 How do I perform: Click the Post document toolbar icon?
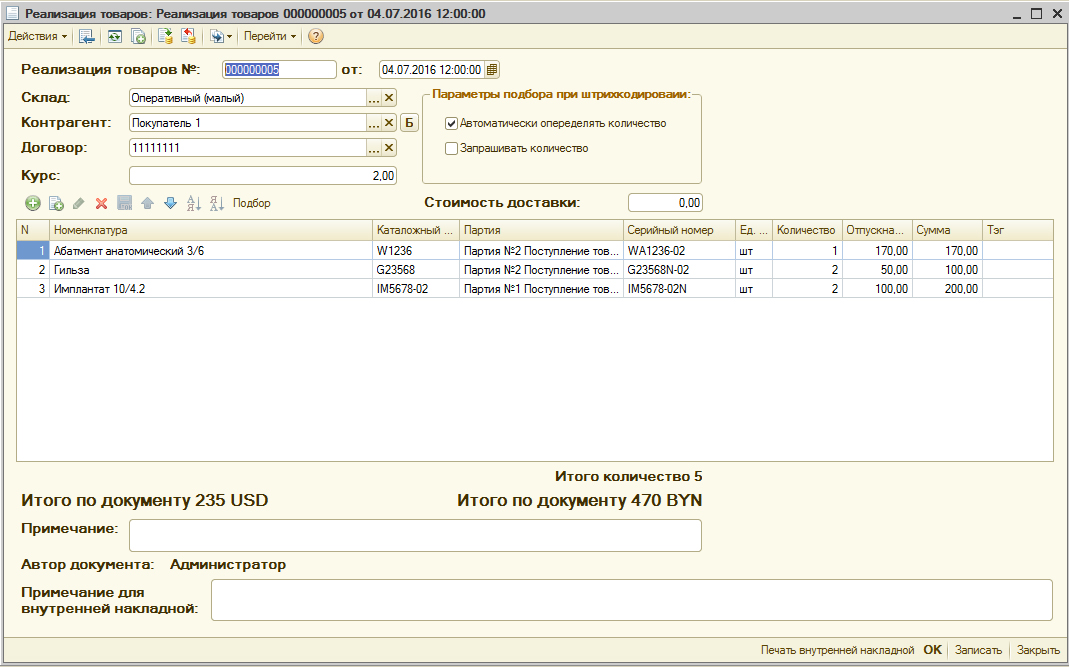165,36
